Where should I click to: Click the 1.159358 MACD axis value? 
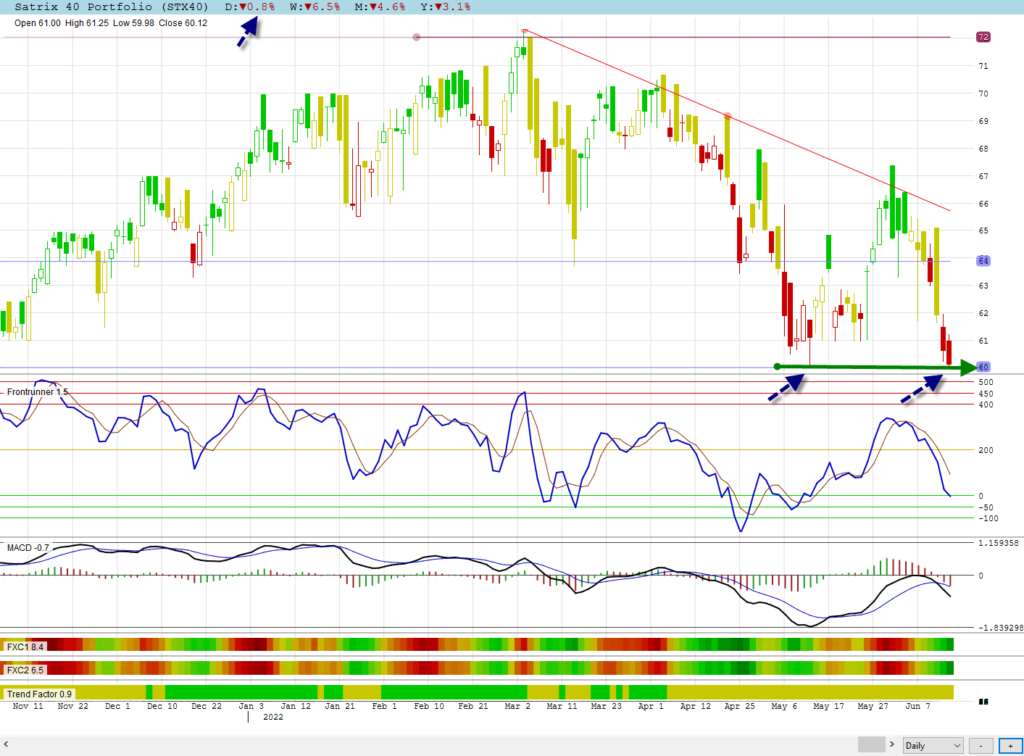[x=999, y=543]
